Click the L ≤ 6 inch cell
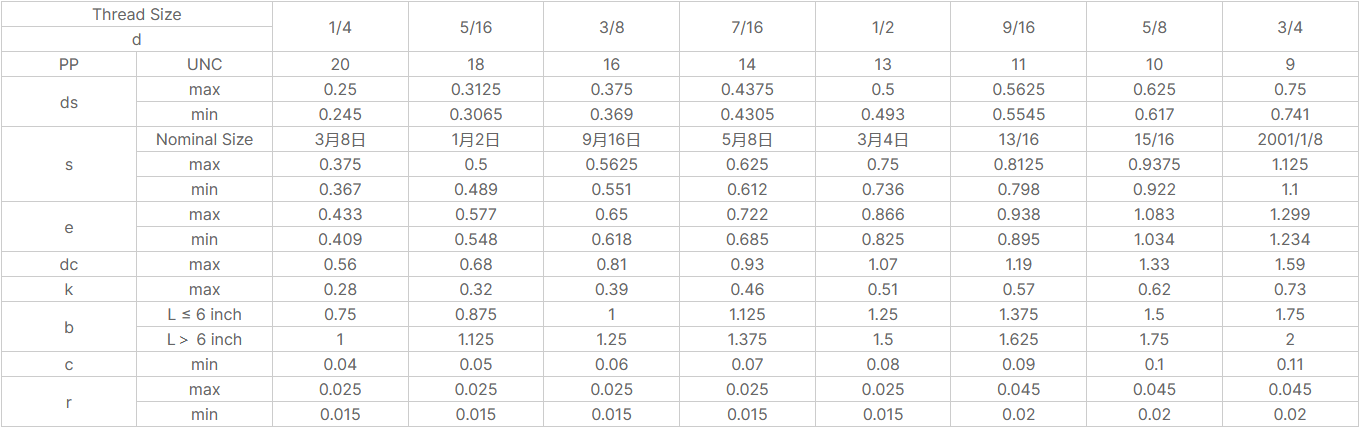The width and height of the screenshot is (1362, 429). 204,314
